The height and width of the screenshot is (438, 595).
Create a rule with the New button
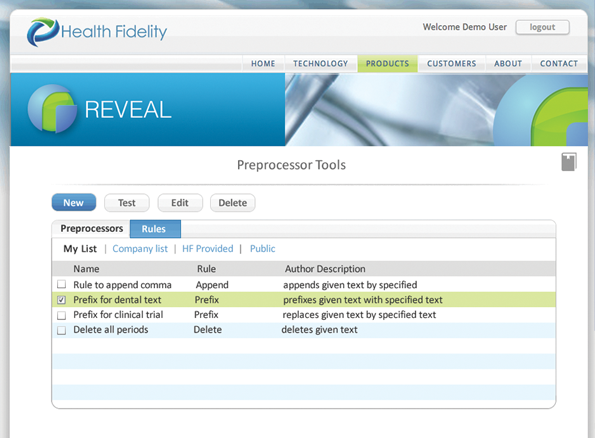pos(74,203)
